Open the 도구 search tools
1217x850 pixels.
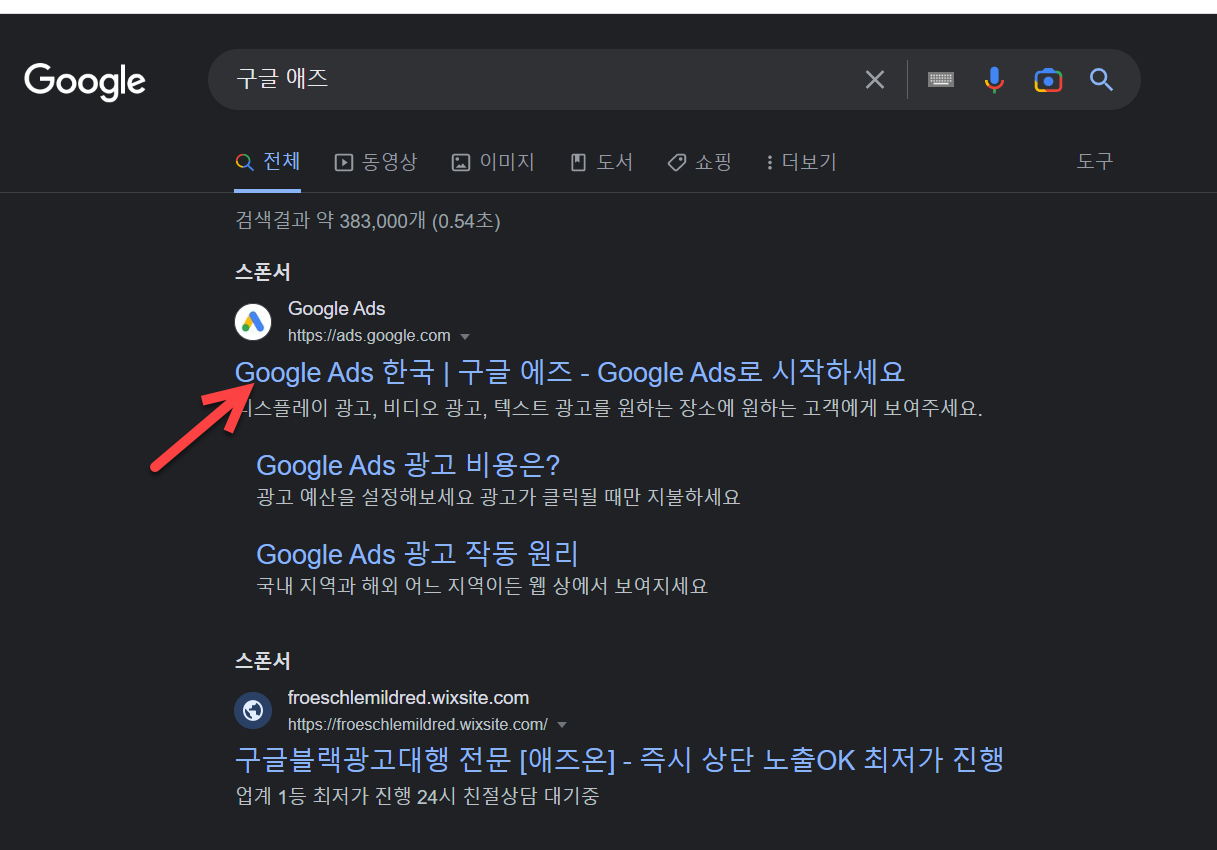coord(1094,161)
